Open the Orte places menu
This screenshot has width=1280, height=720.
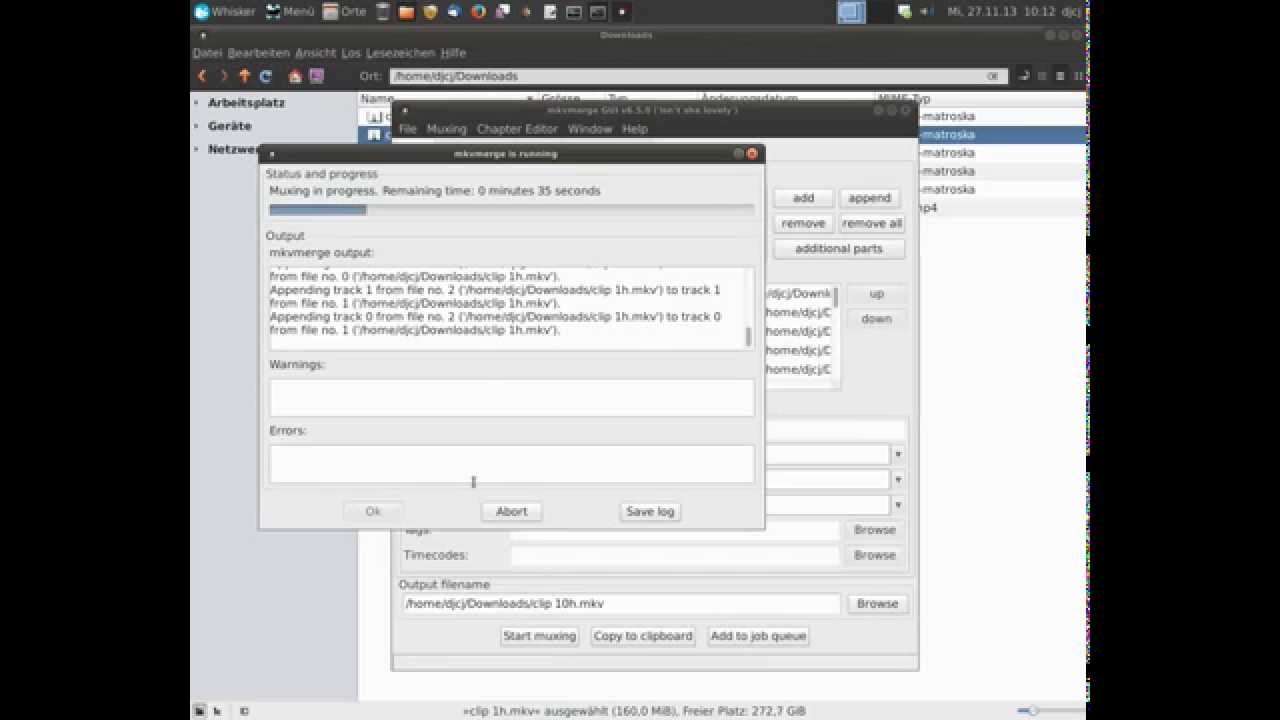(x=345, y=12)
